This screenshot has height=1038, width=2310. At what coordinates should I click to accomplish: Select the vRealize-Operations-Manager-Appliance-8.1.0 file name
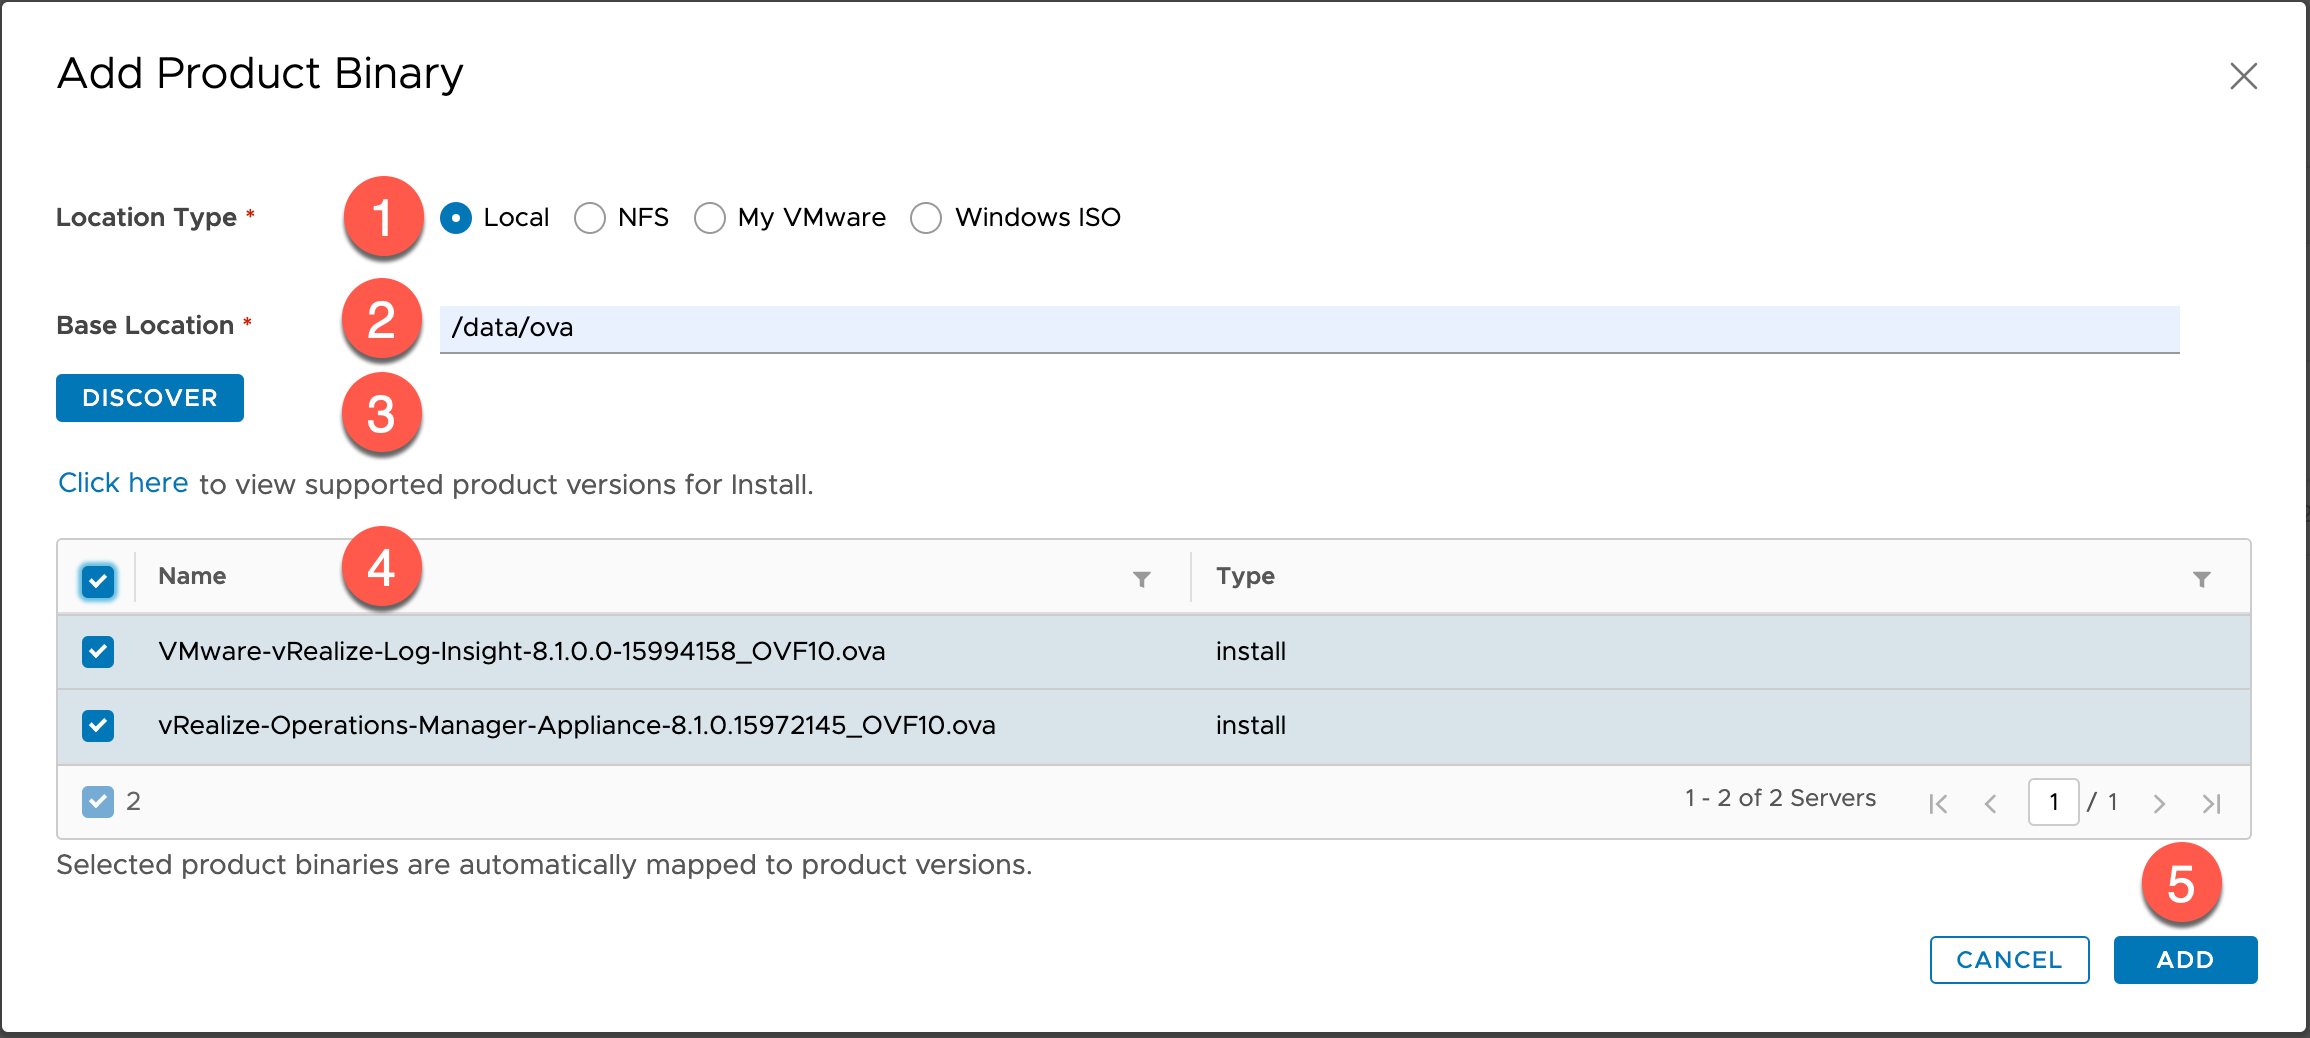[577, 725]
